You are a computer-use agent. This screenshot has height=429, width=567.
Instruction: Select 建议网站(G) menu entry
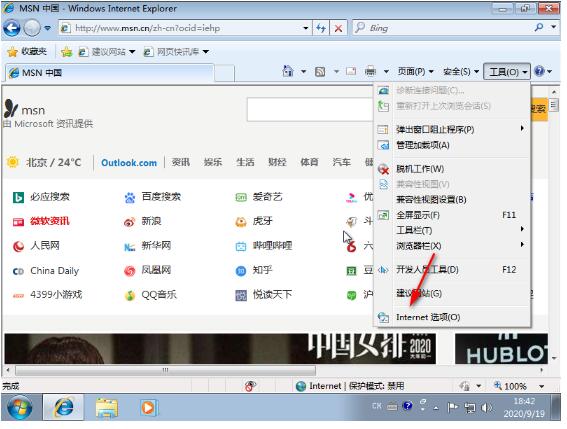click(452, 293)
